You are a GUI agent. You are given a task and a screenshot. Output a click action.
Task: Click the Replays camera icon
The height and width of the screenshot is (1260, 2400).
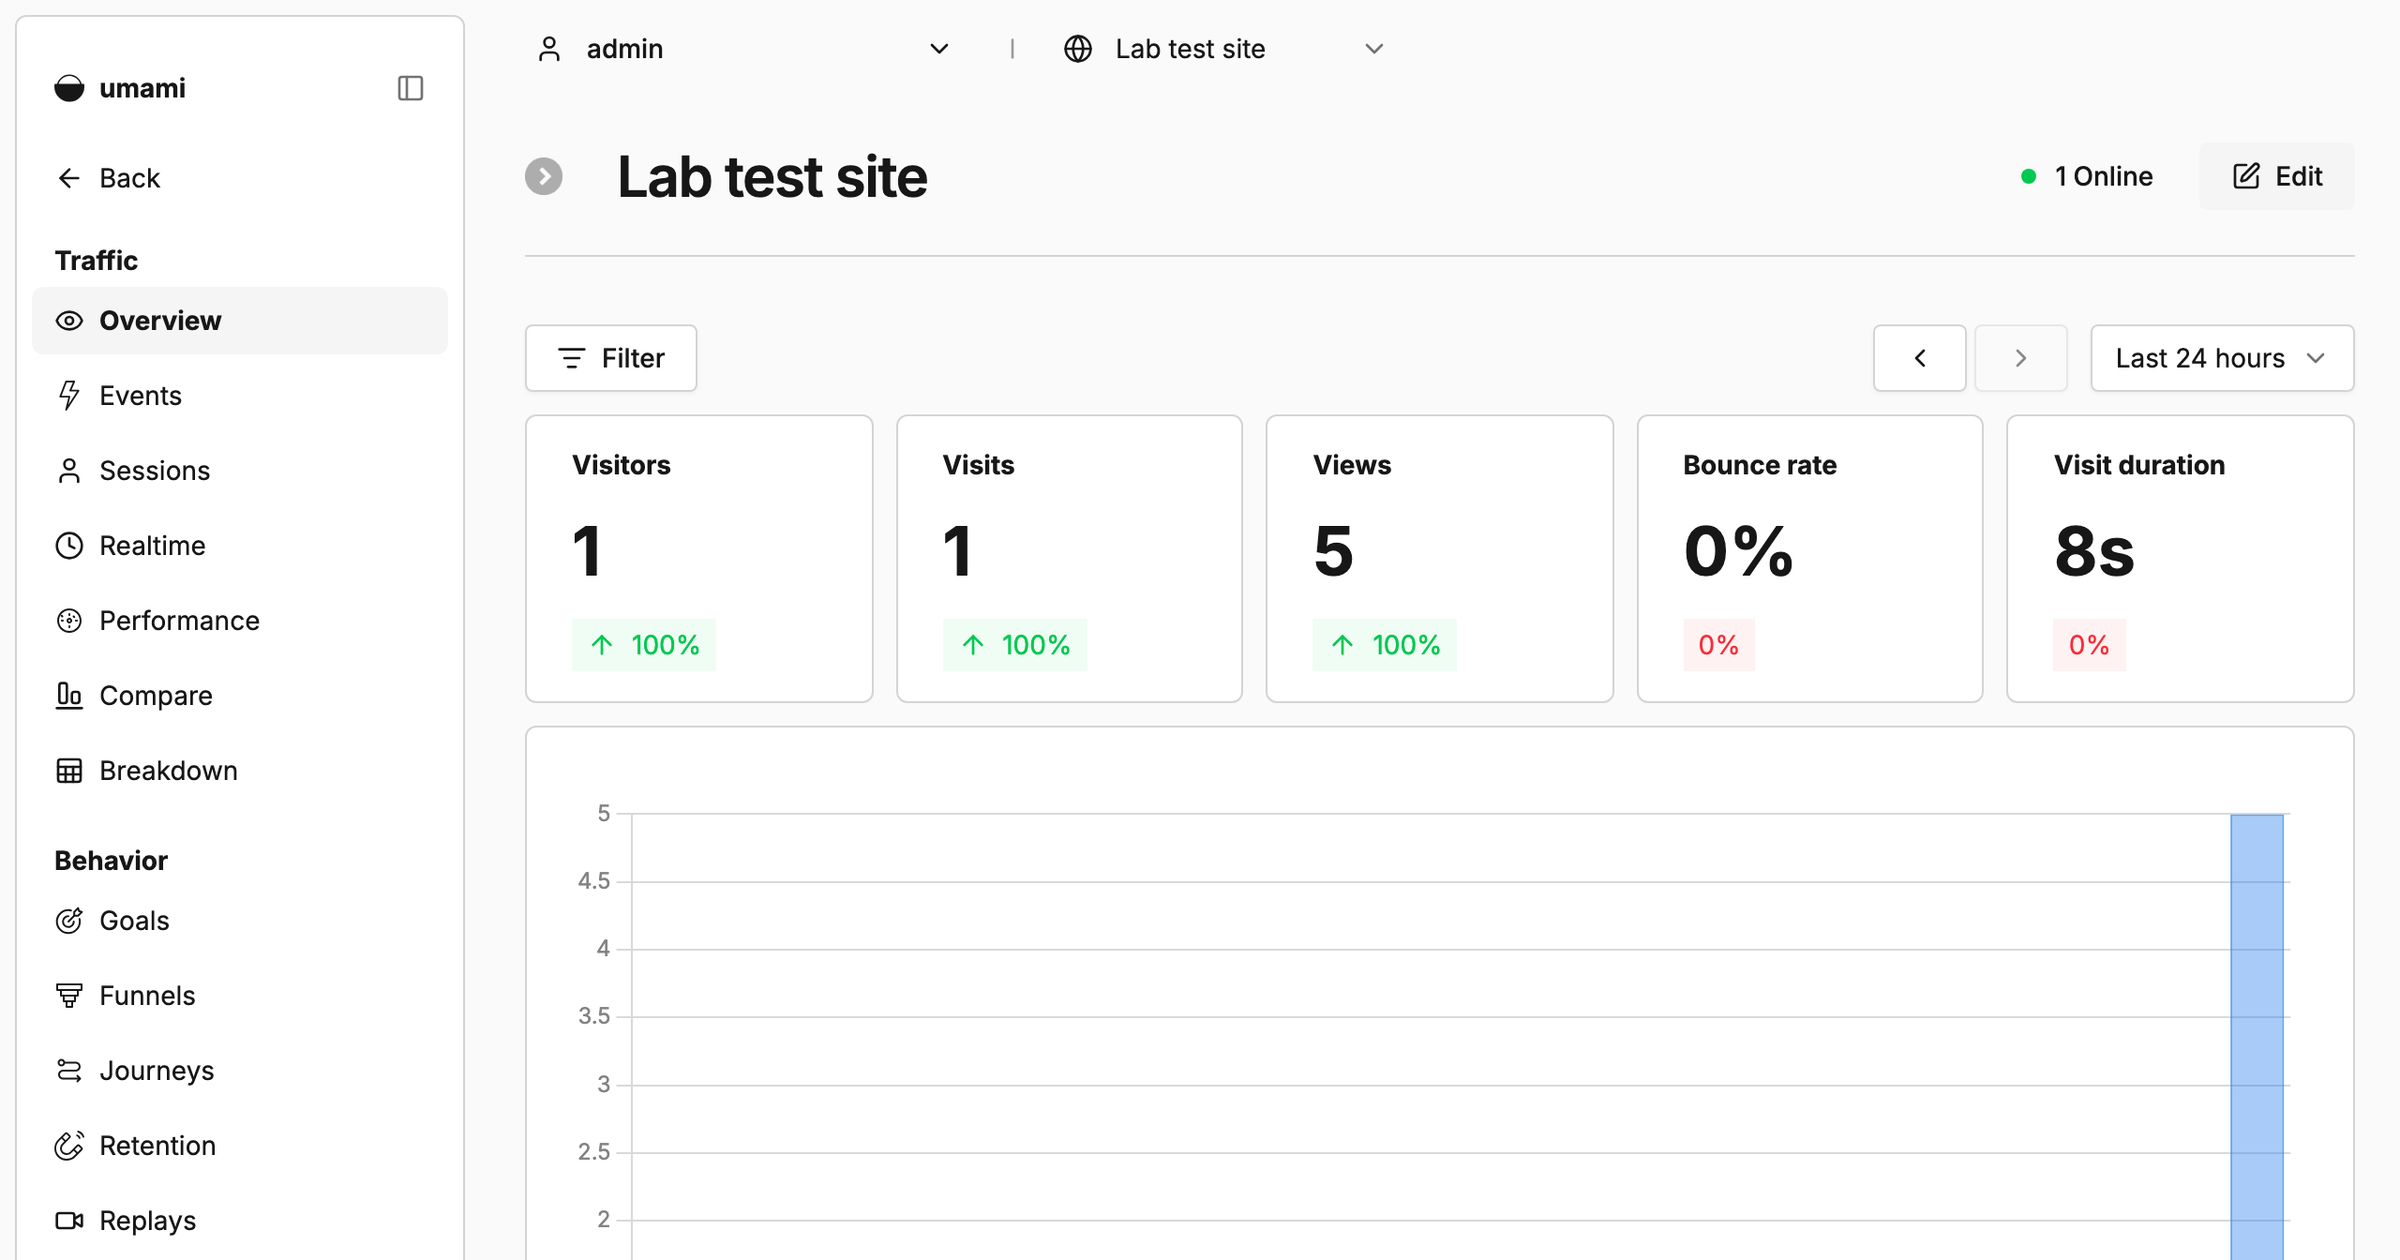pos(69,1221)
